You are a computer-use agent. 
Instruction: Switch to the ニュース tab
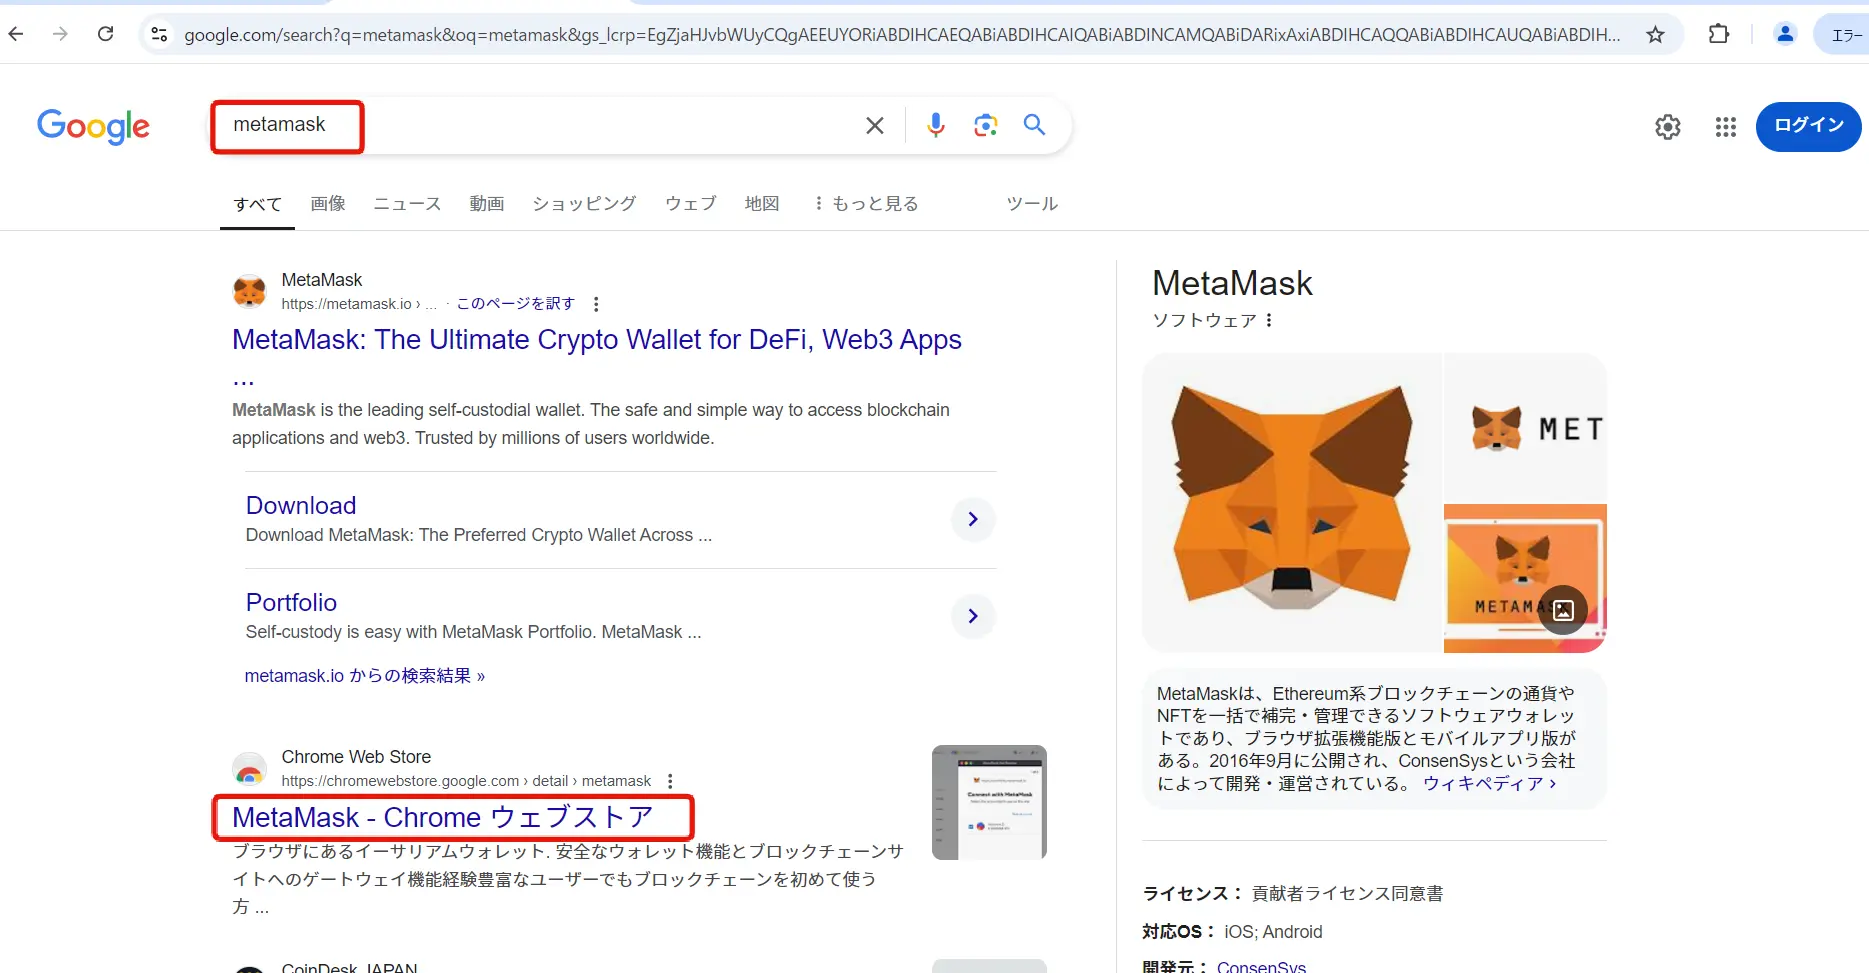407,204
